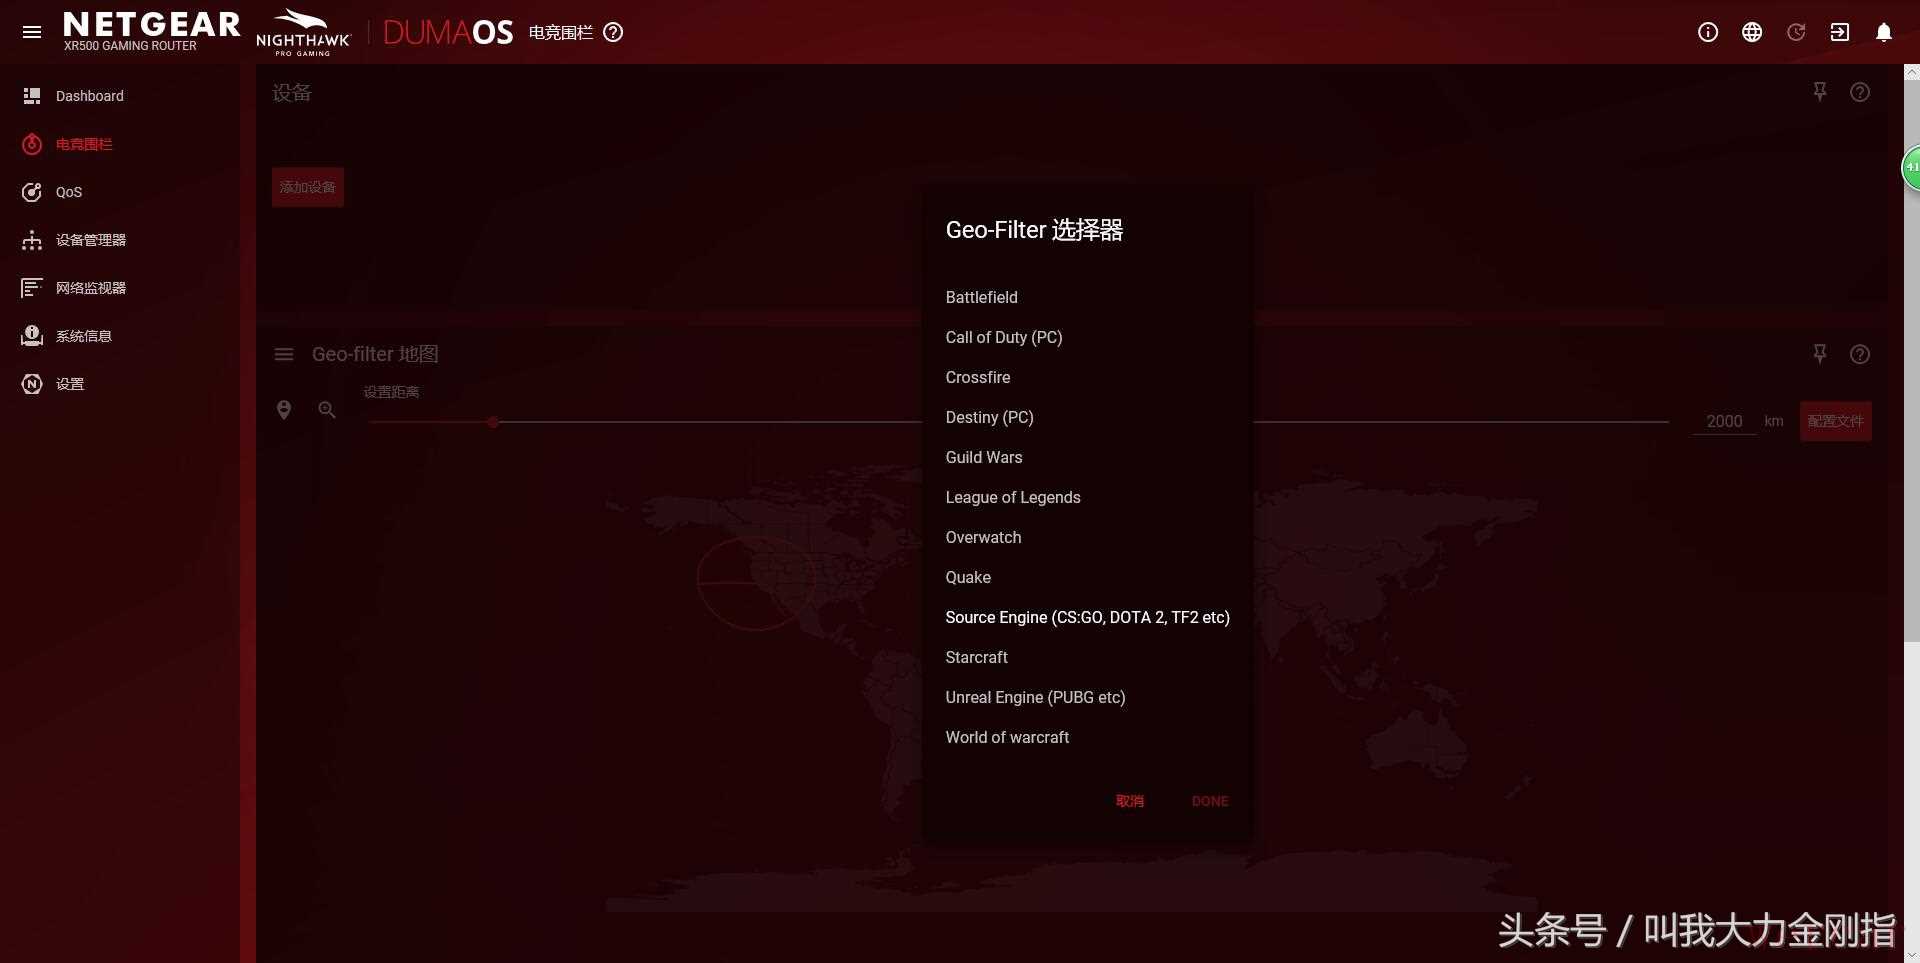Open the Geo-filter 地图 panel menu icon
Viewport: 1920px width, 963px height.
[x=284, y=354]
